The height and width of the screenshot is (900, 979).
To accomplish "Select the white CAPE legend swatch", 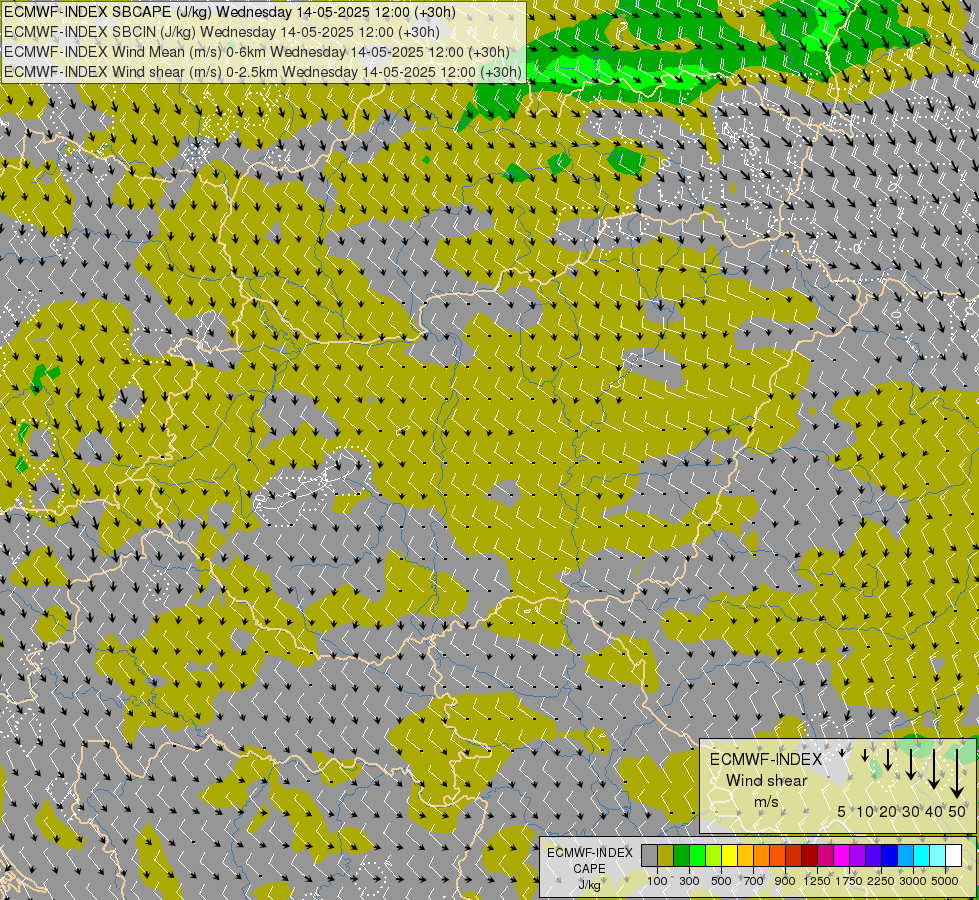I will 953,855.
